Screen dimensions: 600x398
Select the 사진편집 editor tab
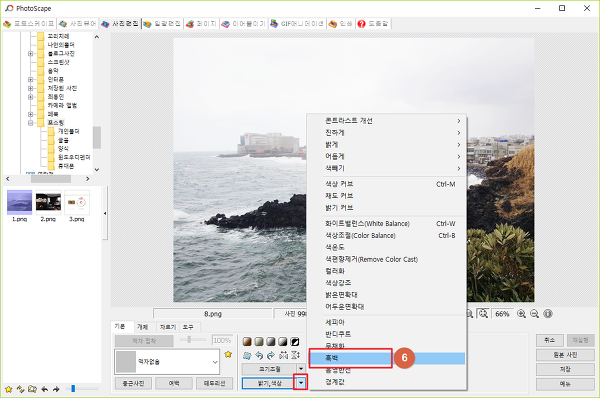point(120,24)
